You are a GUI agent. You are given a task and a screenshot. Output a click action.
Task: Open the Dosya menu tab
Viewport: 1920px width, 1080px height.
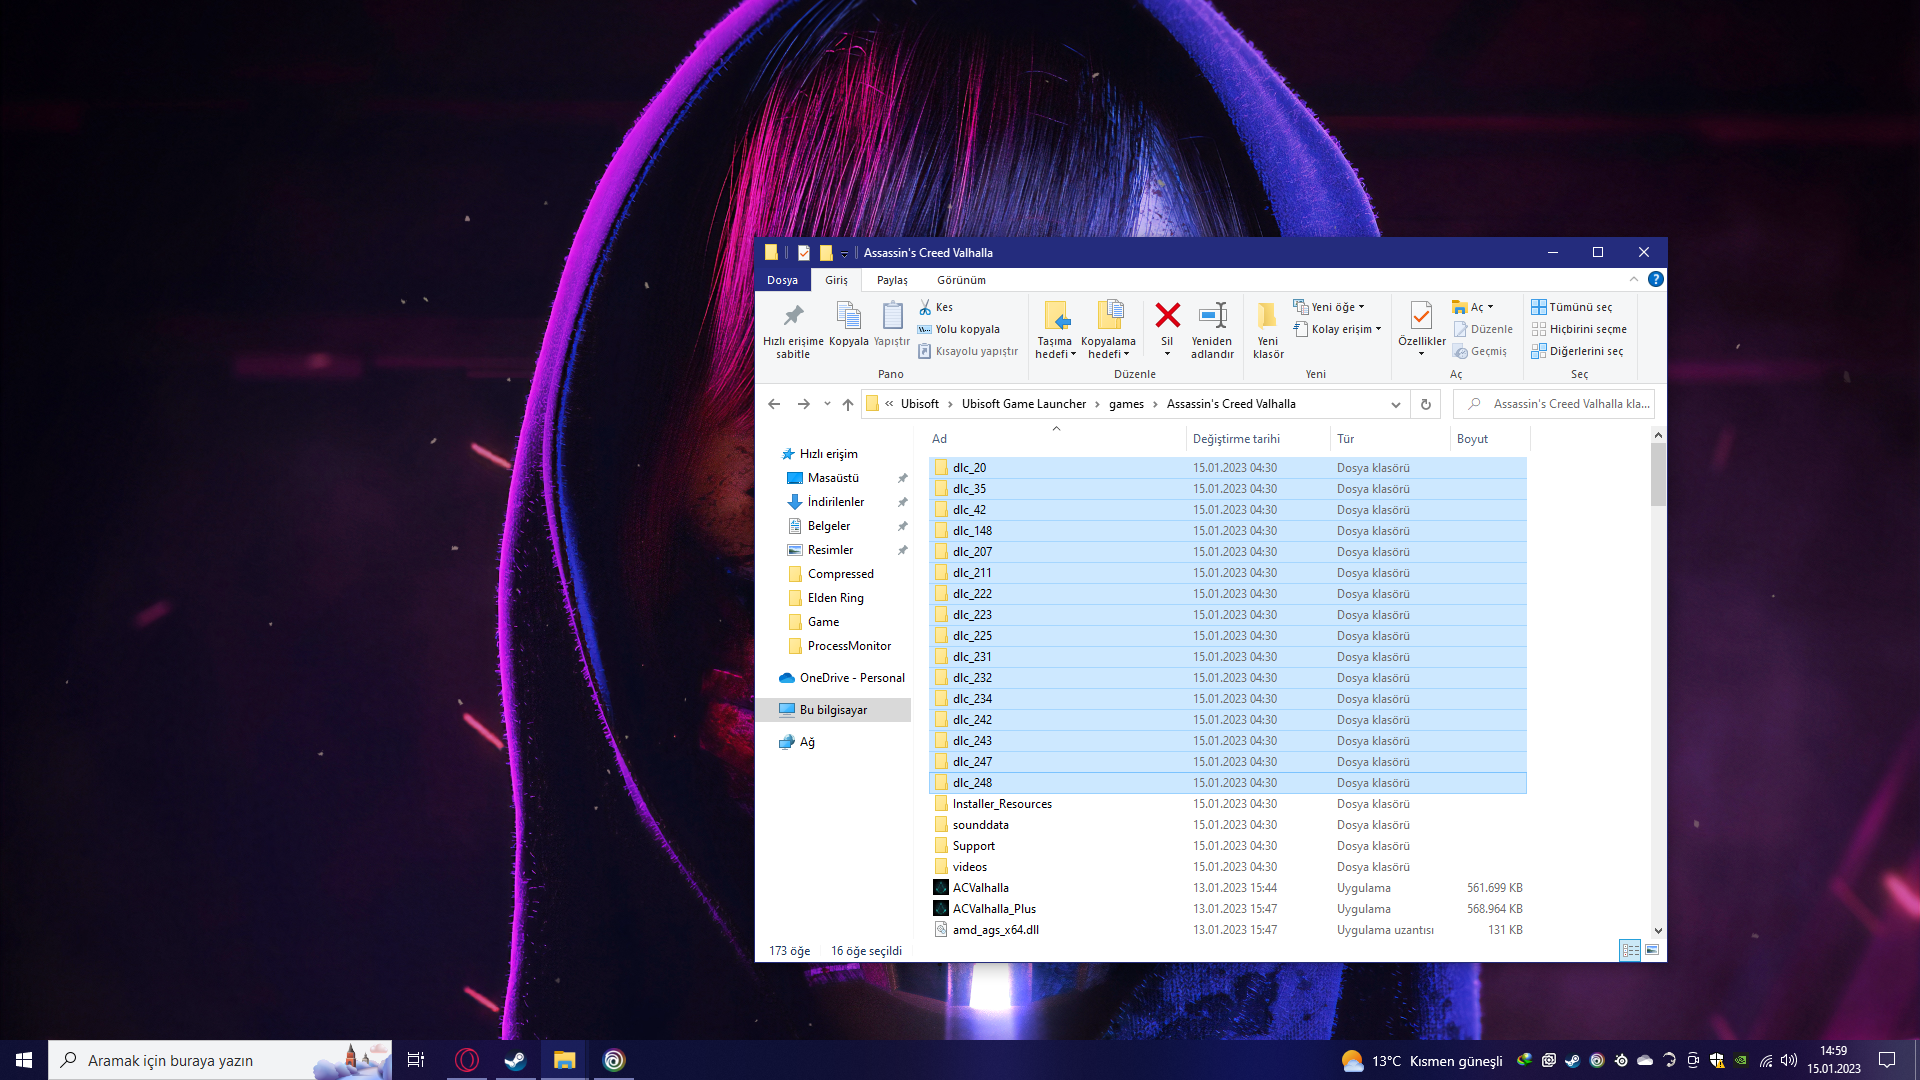pyautogui.click(x=782, y=280)
